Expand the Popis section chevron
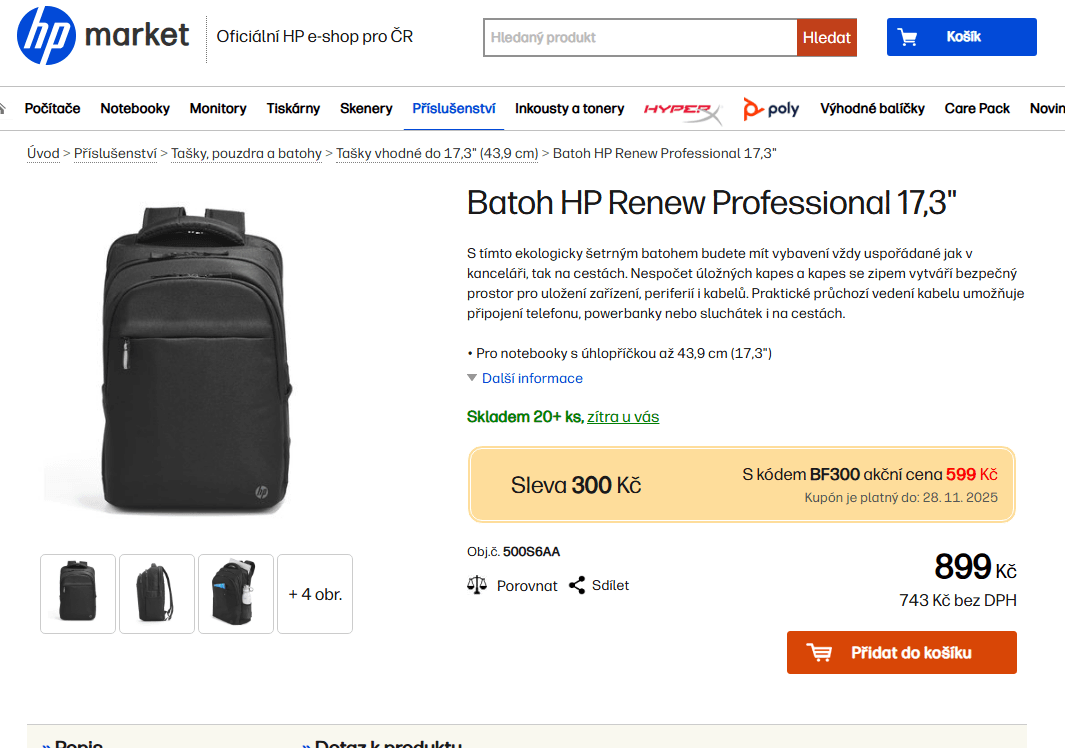Image resolution: width=1065 pixels, height=748 pixels. point(45,743)
